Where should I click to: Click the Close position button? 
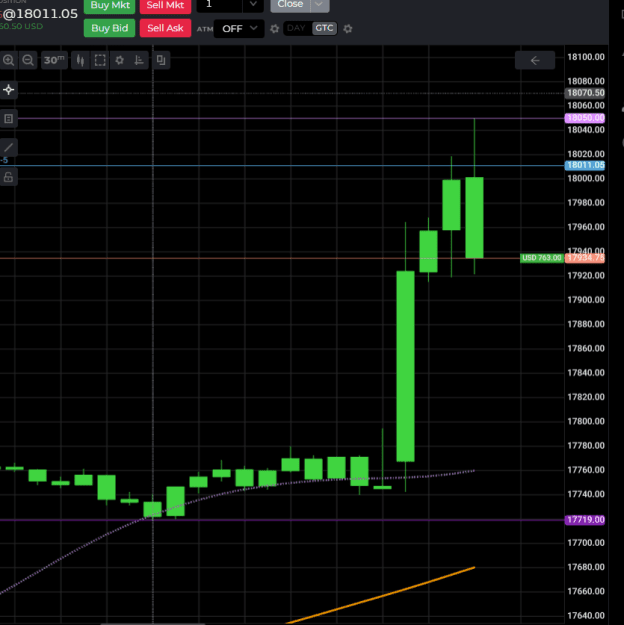[x=290, y=5]
